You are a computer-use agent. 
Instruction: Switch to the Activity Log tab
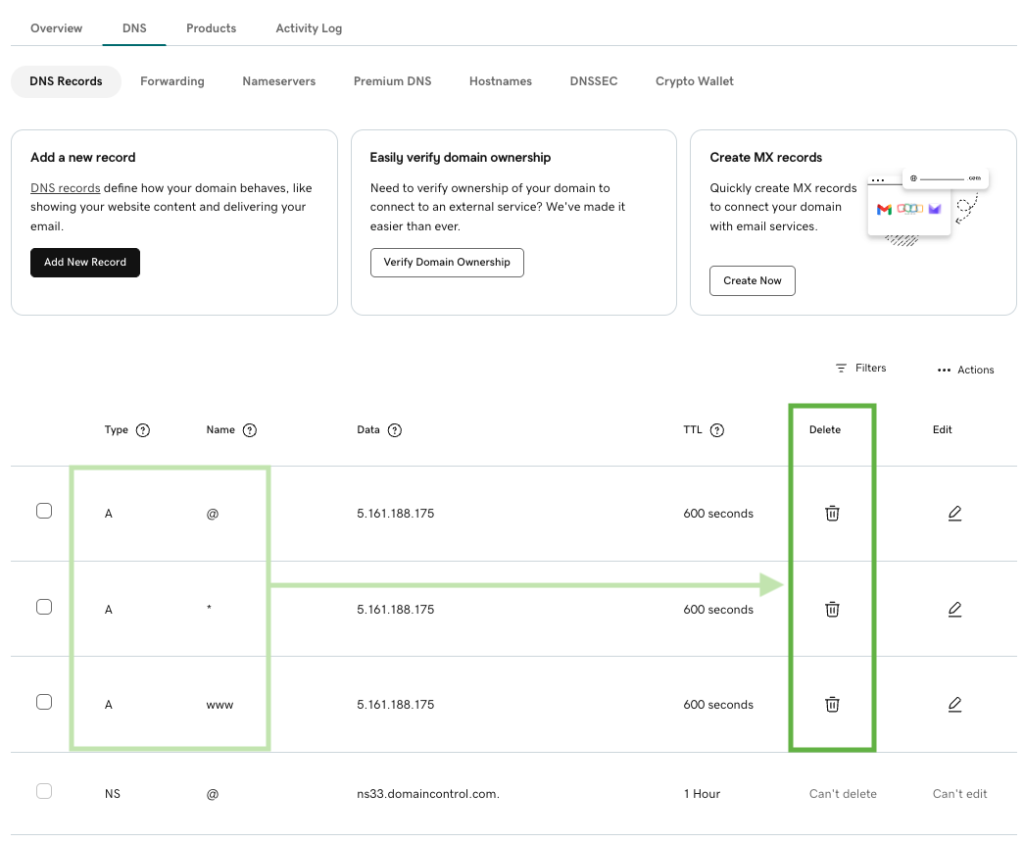pyautogui.click(x=308, y=28)
